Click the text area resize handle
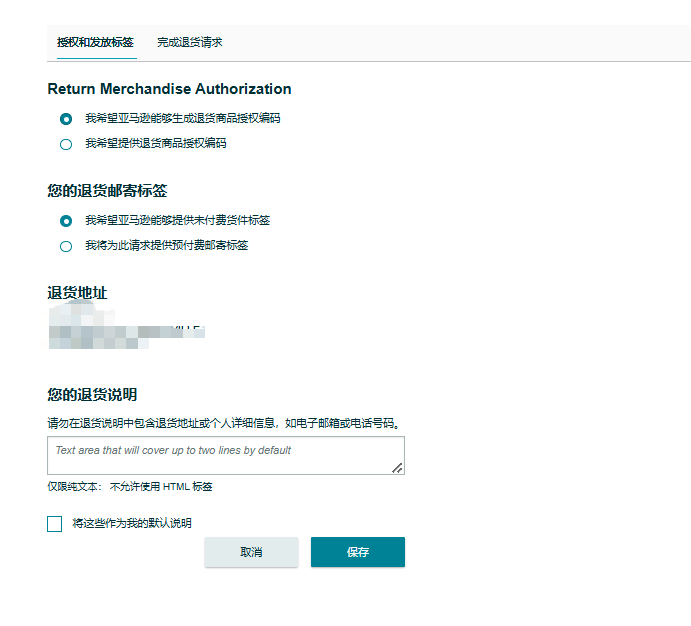691x626 pixels. pyautogui.click(x=397, y=467)
